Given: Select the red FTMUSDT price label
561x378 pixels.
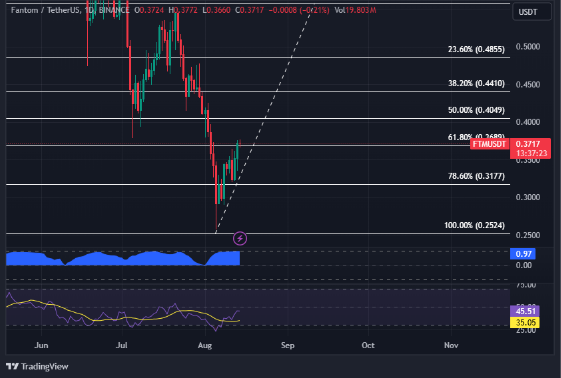Looking at the screenshot, I should point(489,144).
